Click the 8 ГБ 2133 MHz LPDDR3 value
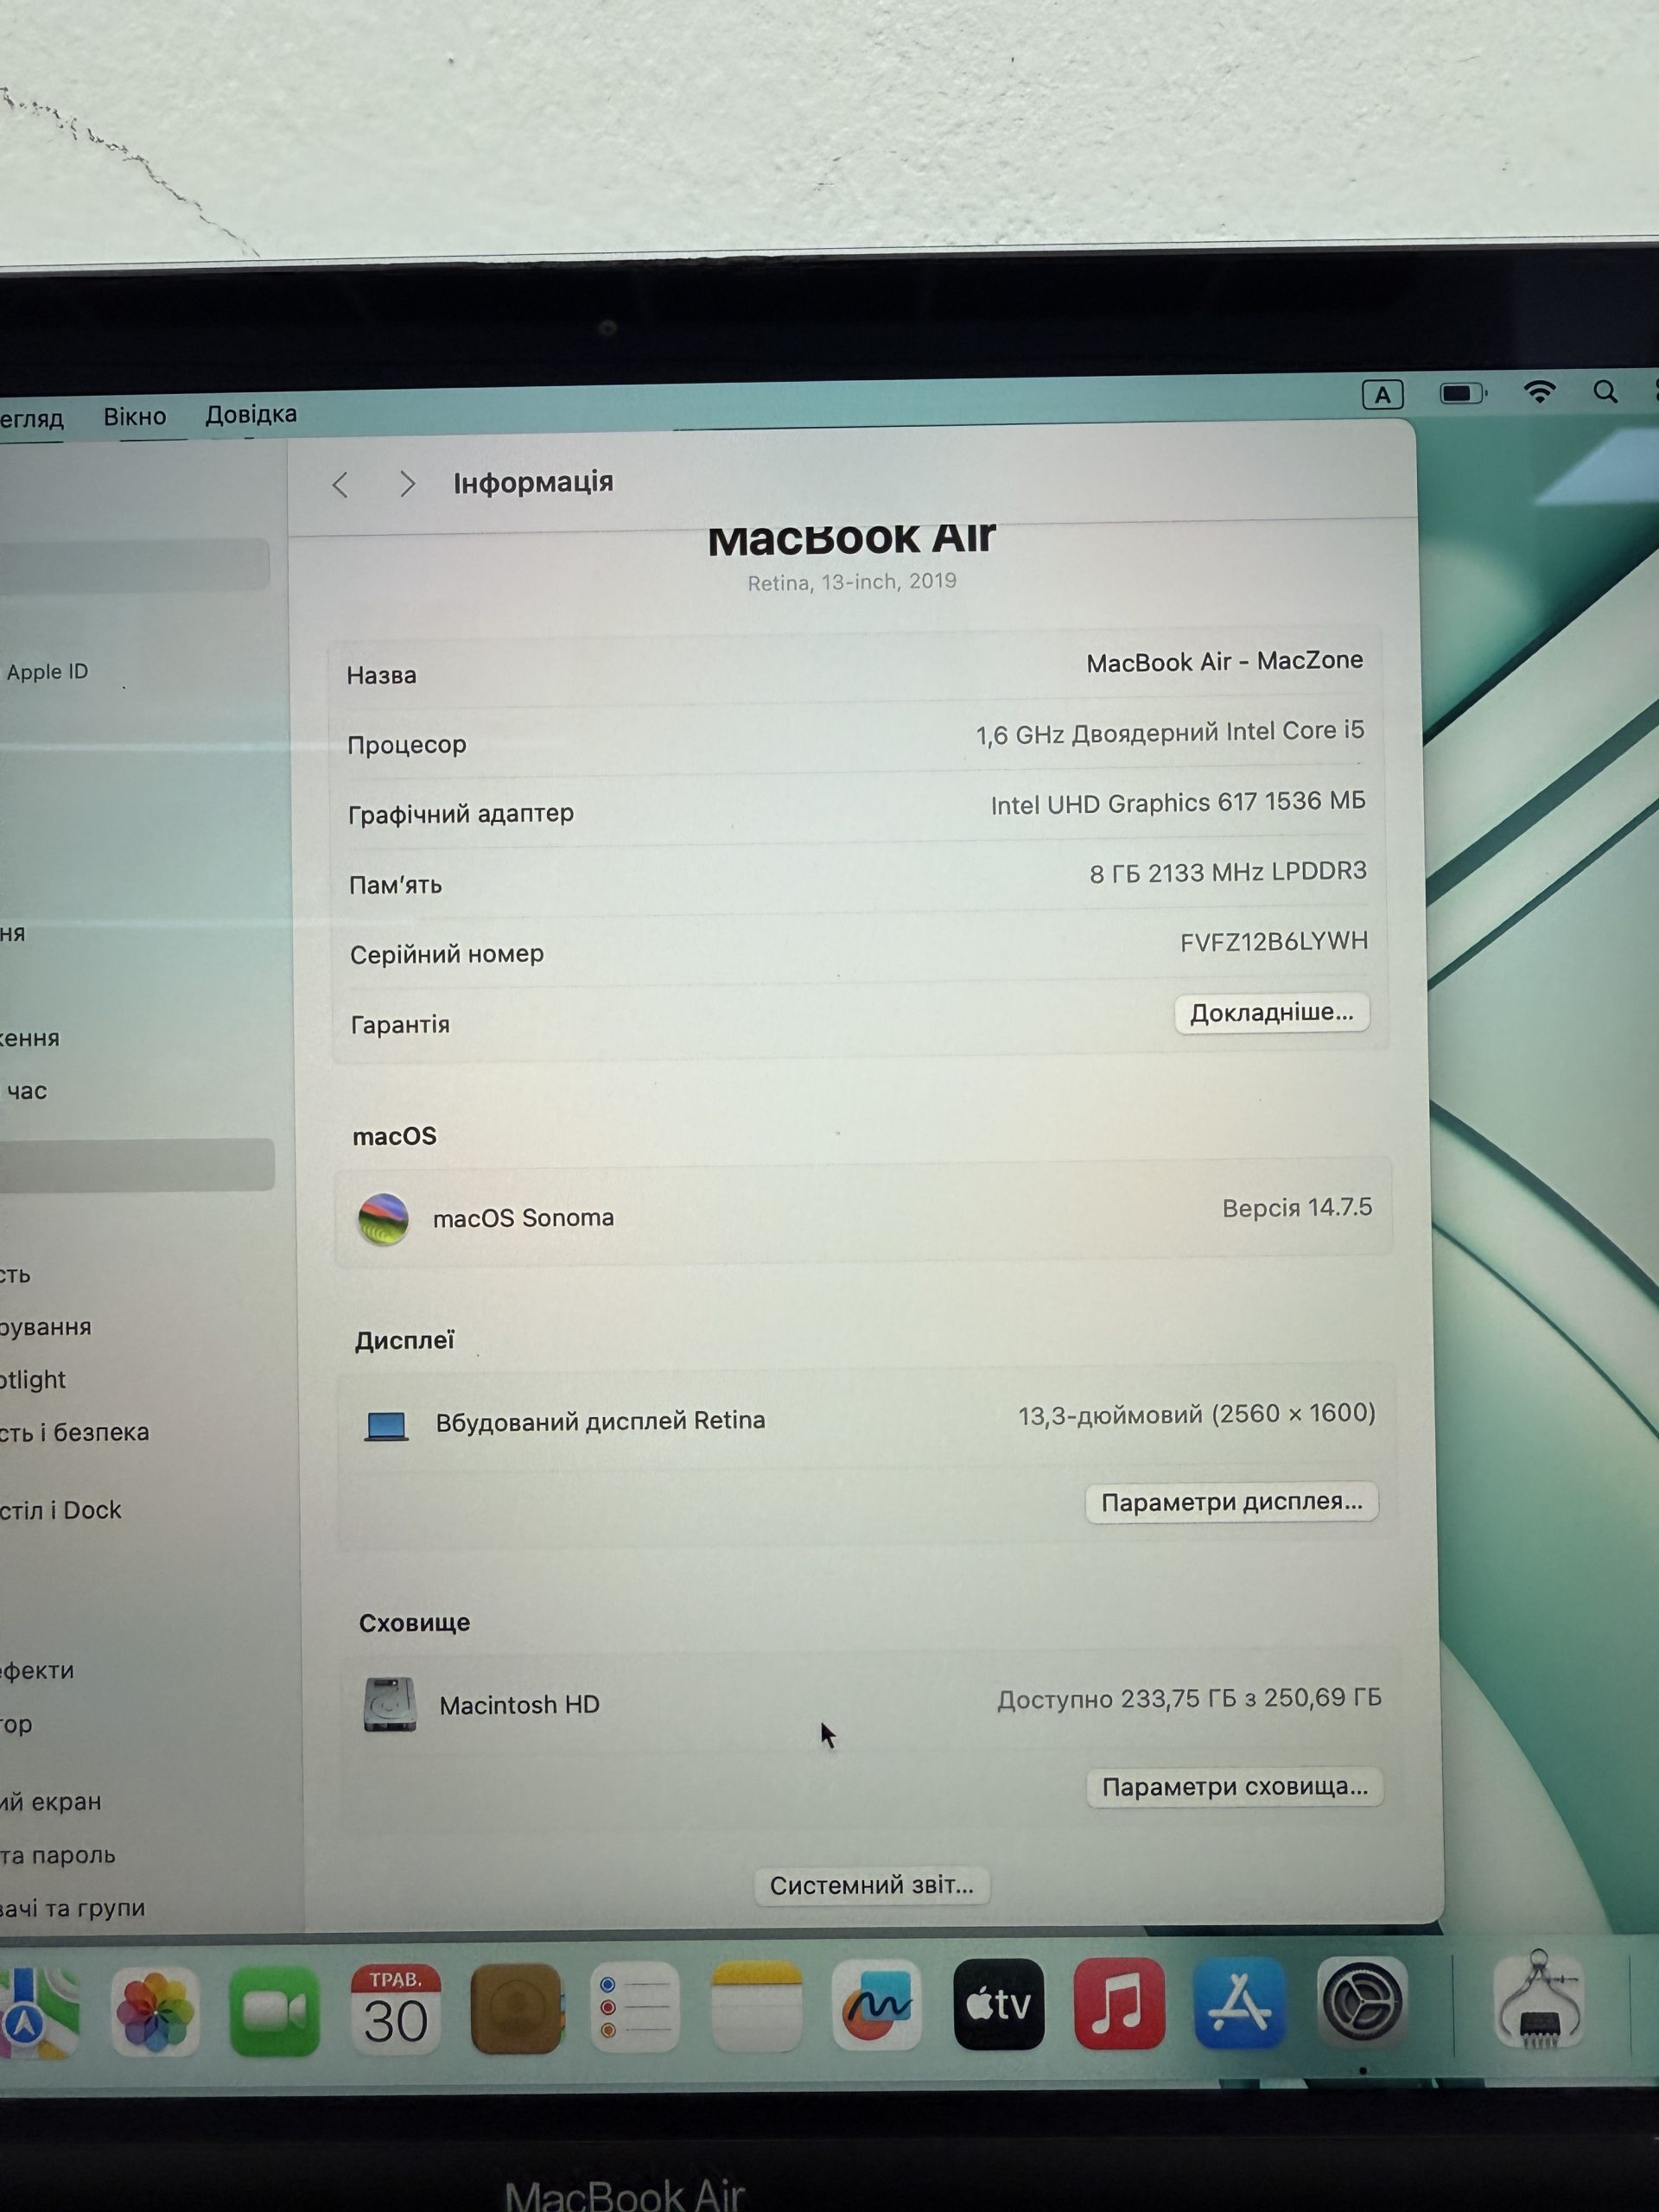 (1228, 872)
